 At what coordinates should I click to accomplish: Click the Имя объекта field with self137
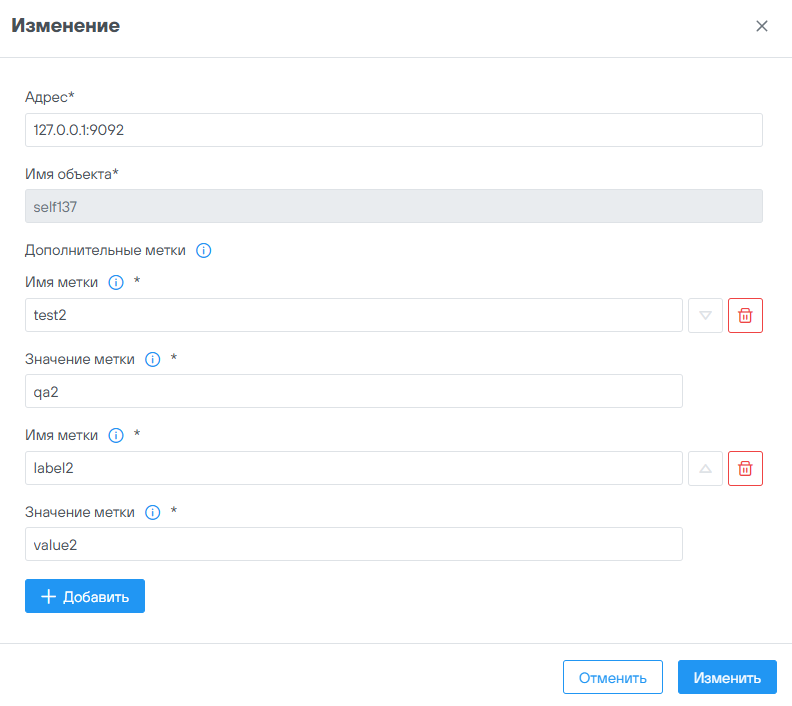pyautogui.click(x=393, y=206)
